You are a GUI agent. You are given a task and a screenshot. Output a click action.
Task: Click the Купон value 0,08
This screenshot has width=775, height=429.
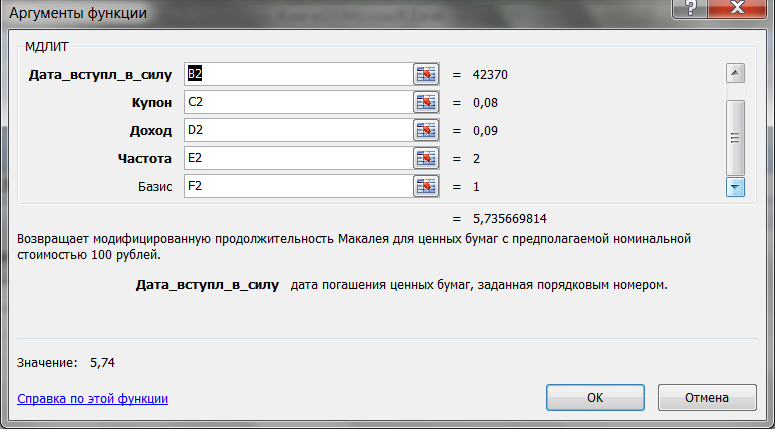click(x=485, y=103)
